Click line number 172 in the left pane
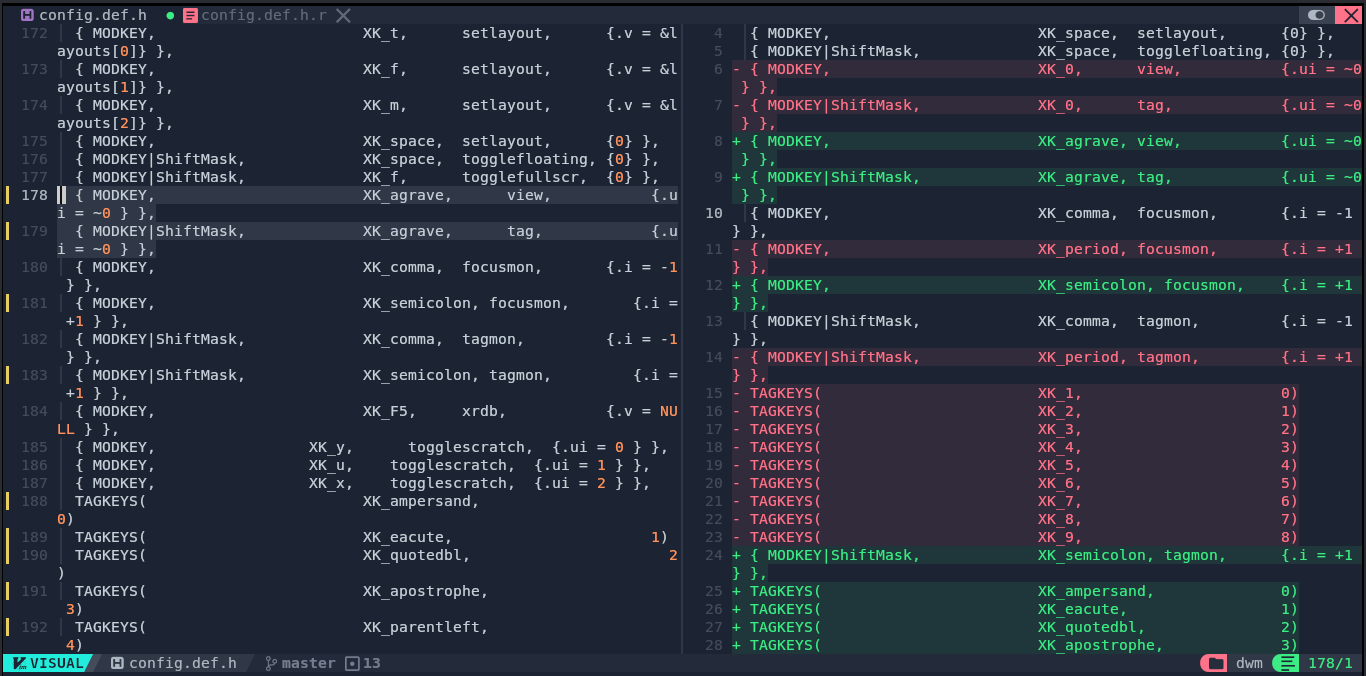 (x=34, y=33)
